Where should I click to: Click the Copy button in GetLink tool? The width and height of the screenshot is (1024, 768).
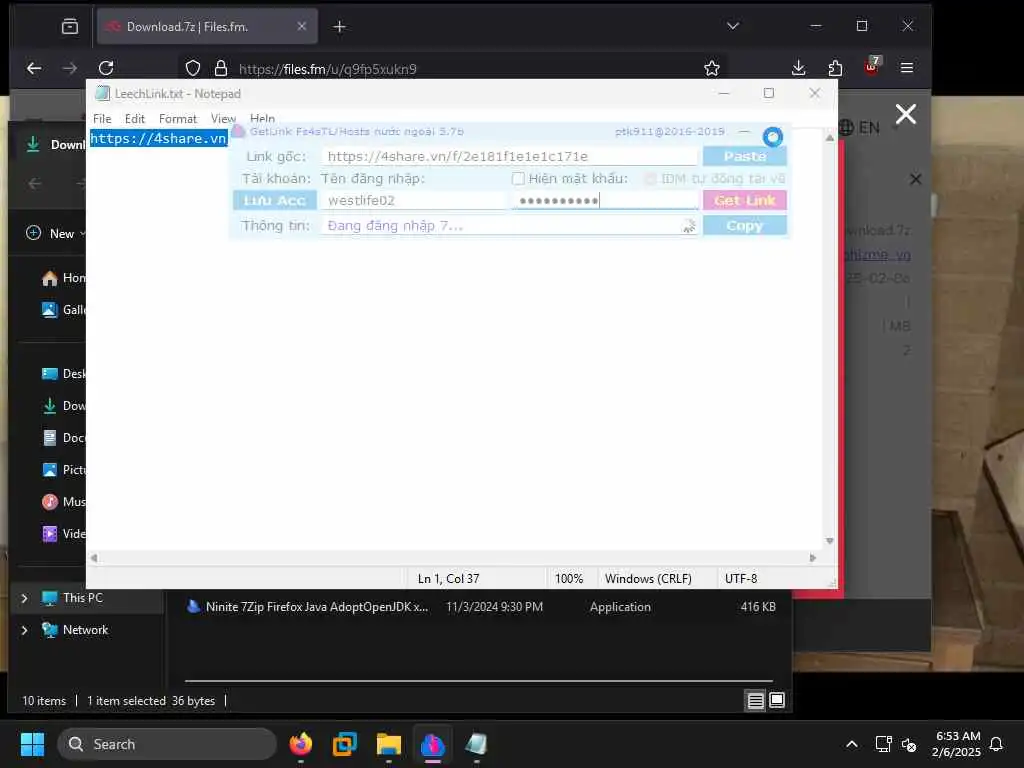pyautogui.click(x=744, y=225)
